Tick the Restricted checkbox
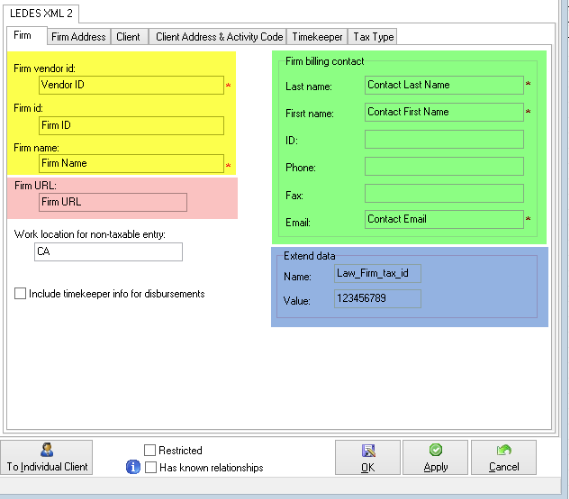The image size is (569, 499). pos(150,450)
